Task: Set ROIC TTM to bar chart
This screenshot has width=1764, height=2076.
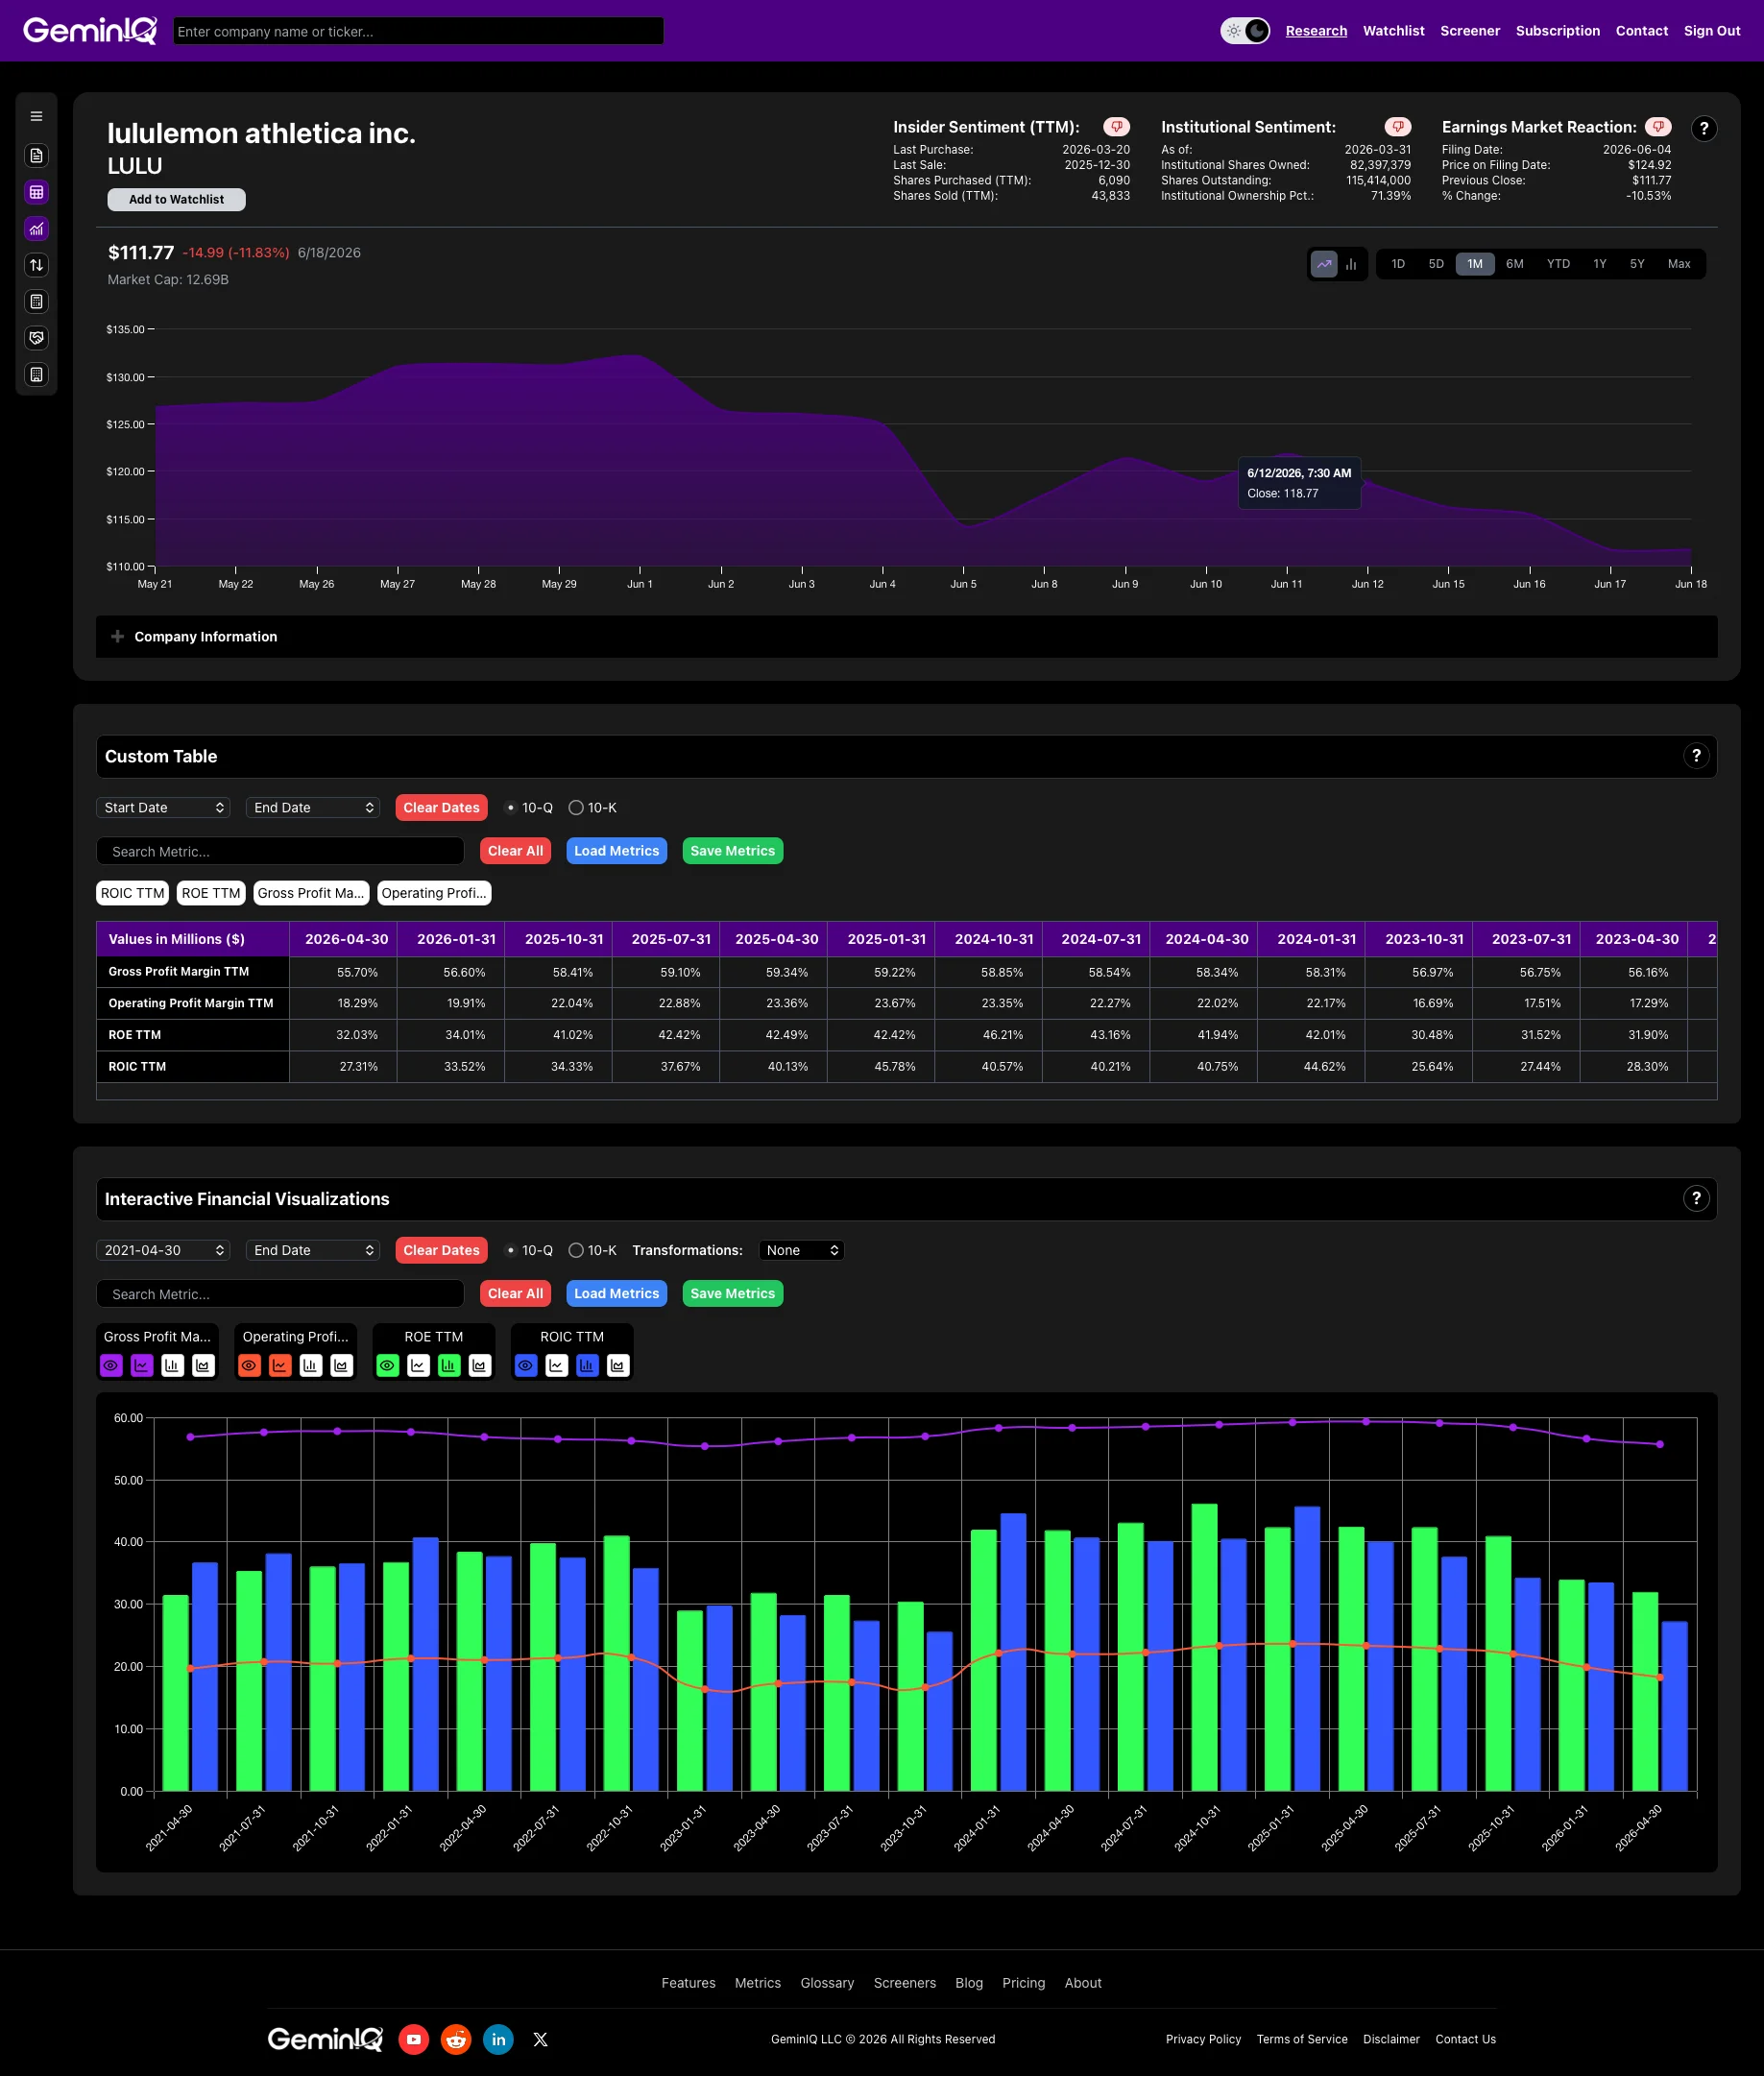Action: (588, 1365)
